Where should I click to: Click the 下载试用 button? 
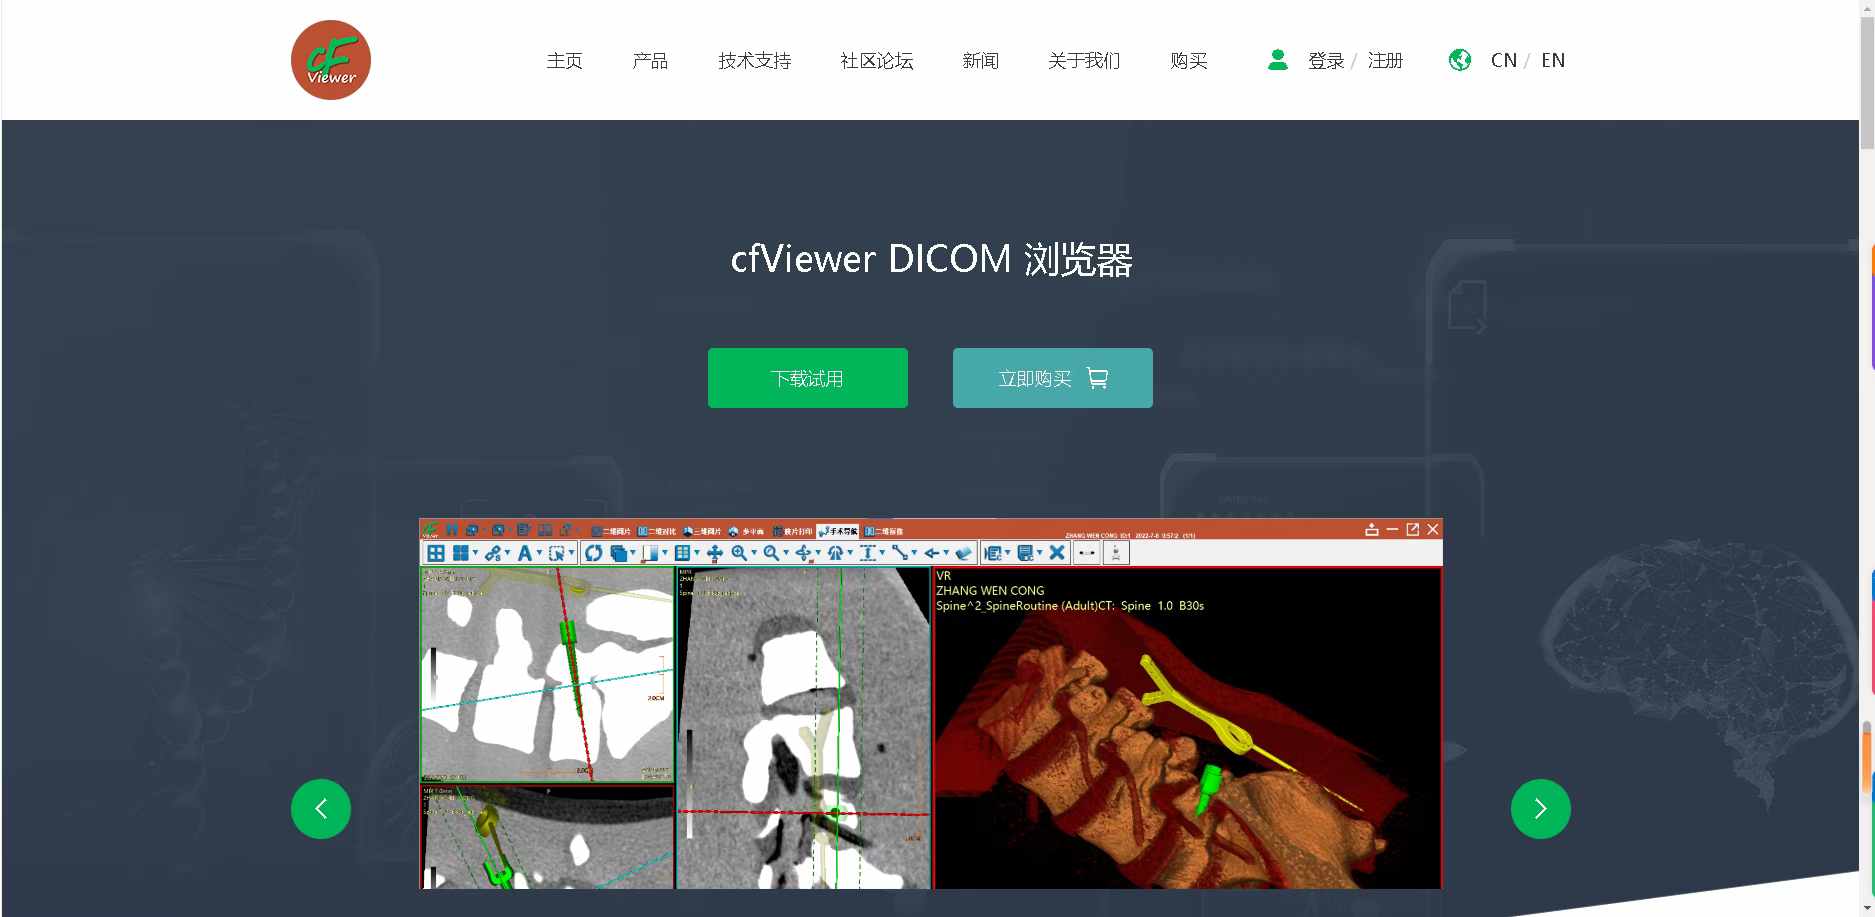click(807, 378)
